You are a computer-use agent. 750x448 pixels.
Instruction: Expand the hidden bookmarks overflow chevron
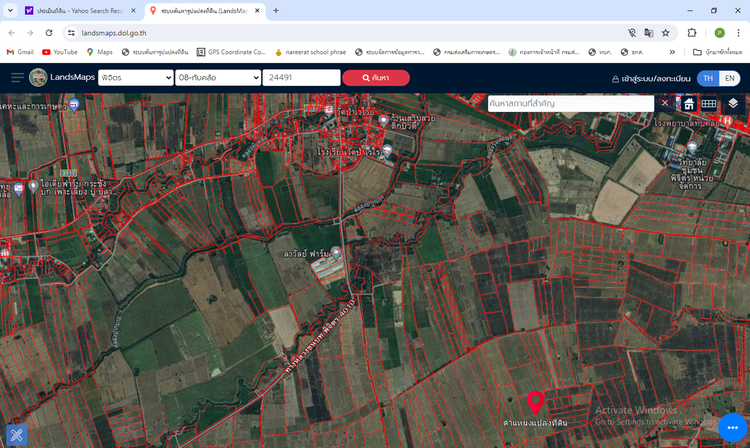click(x=672, y=52)
